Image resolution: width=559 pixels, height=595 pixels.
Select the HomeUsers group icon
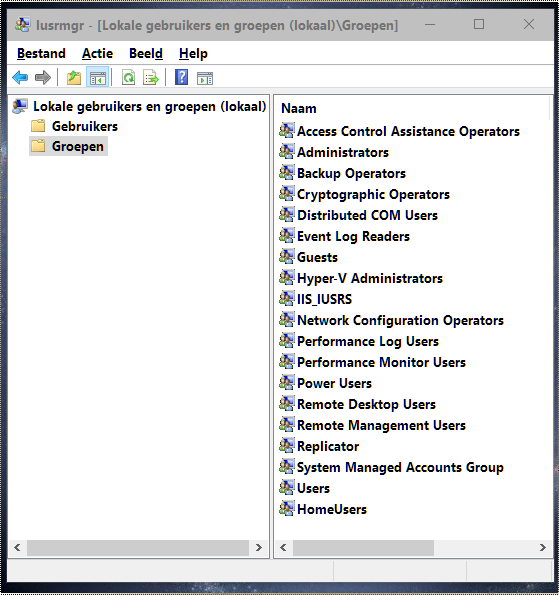tap(287, 509)
